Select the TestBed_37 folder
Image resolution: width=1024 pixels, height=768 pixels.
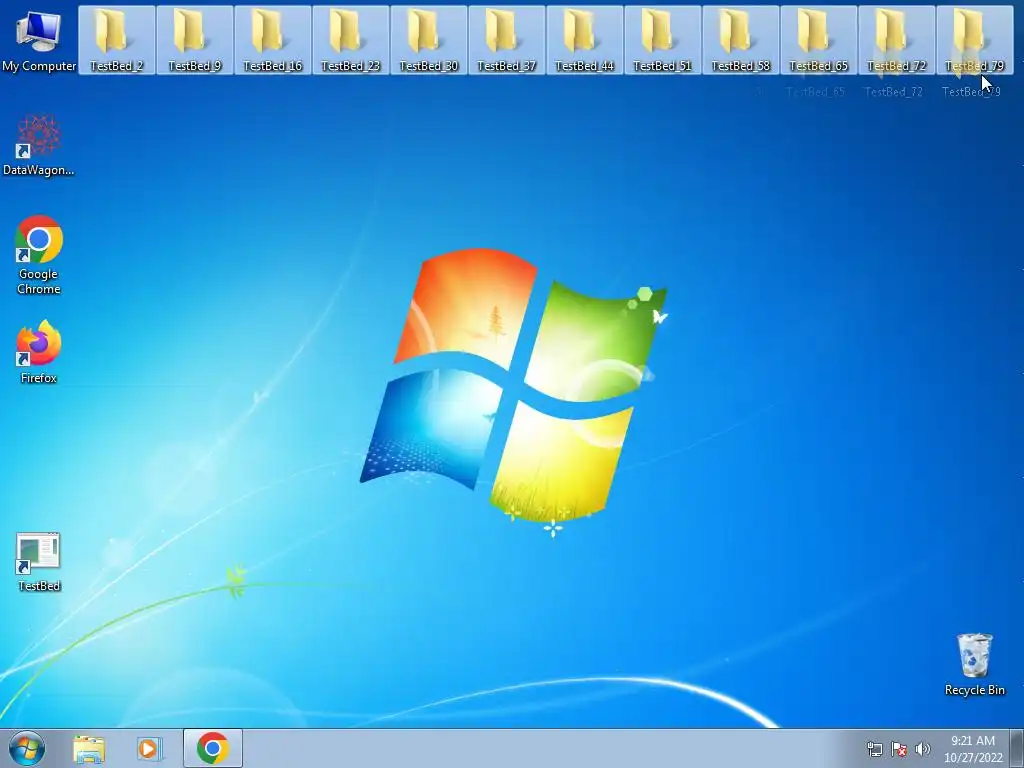pyautogui.click(x=507, y=40)
